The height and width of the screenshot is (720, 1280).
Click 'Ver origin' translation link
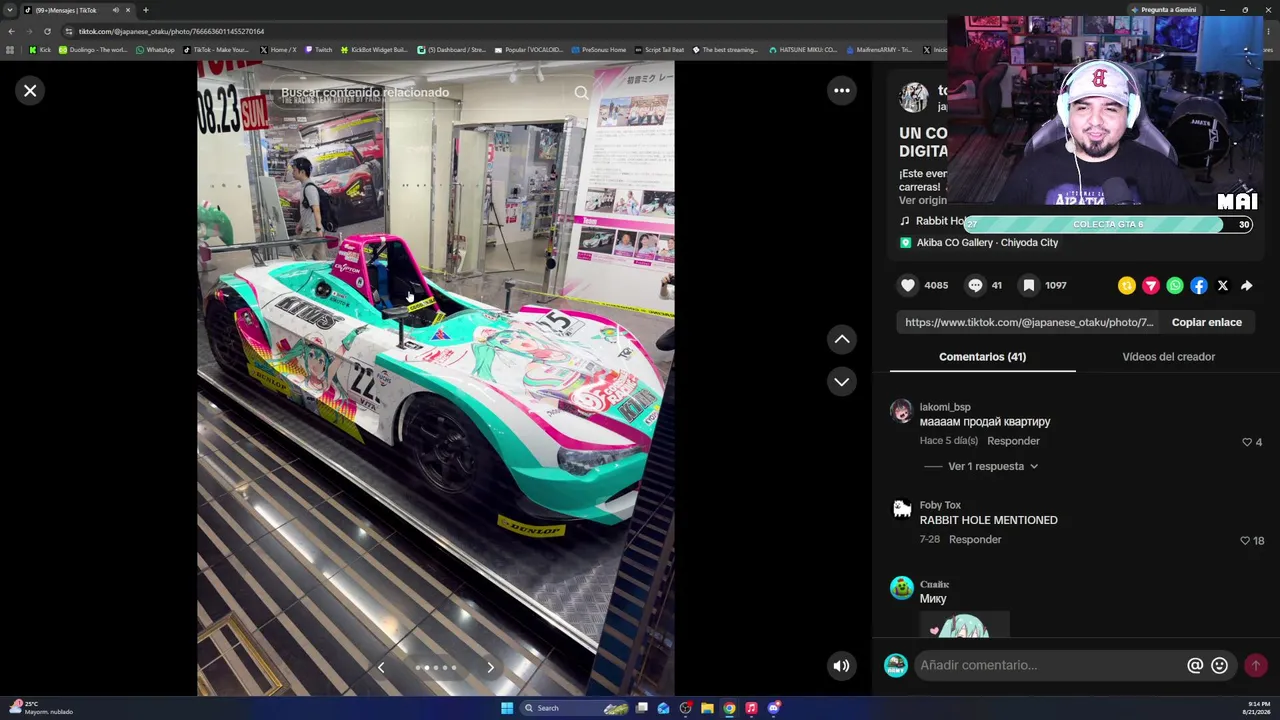click(x=923, y=200)
